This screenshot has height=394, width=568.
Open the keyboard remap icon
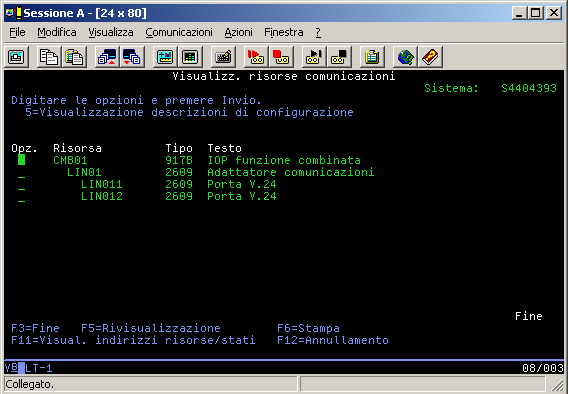point(223,57)
